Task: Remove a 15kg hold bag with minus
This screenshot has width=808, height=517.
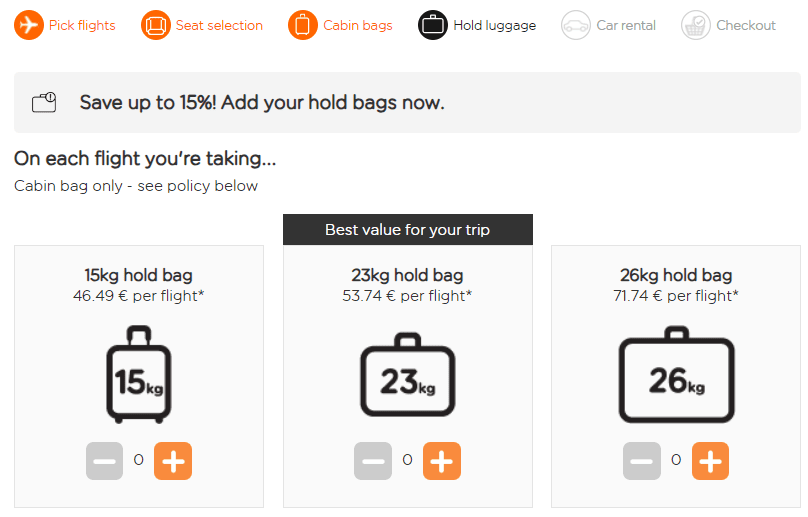Action: 105,461
